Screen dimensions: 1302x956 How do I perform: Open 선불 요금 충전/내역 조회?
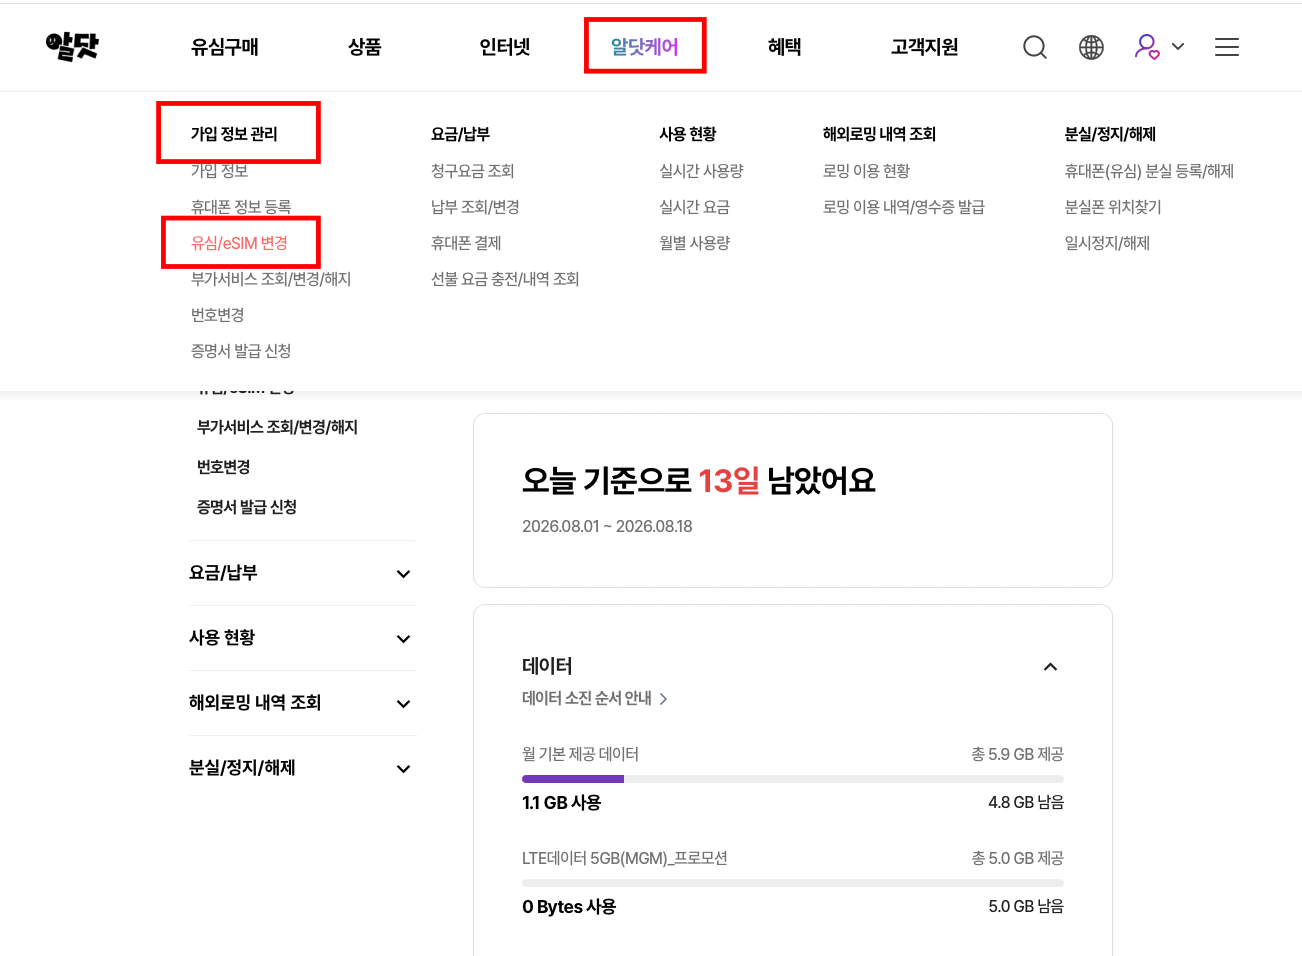505,279
